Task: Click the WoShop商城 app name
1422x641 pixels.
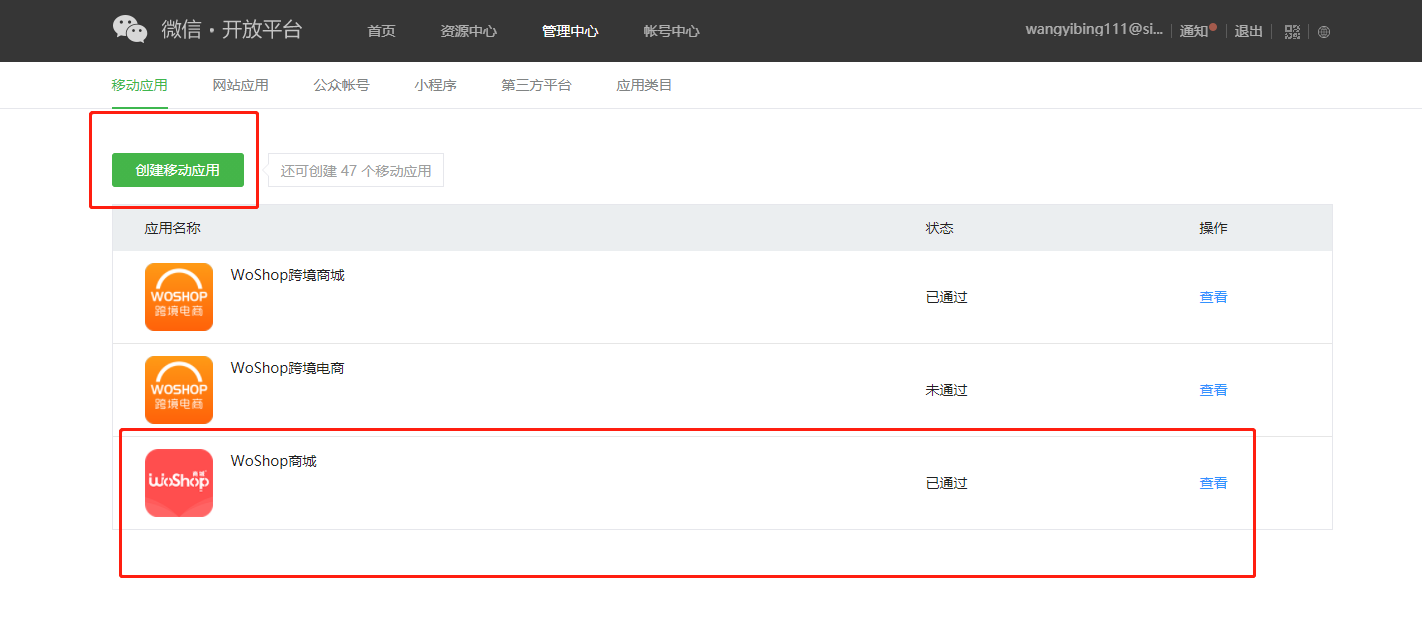Action: tap(274, 461)
